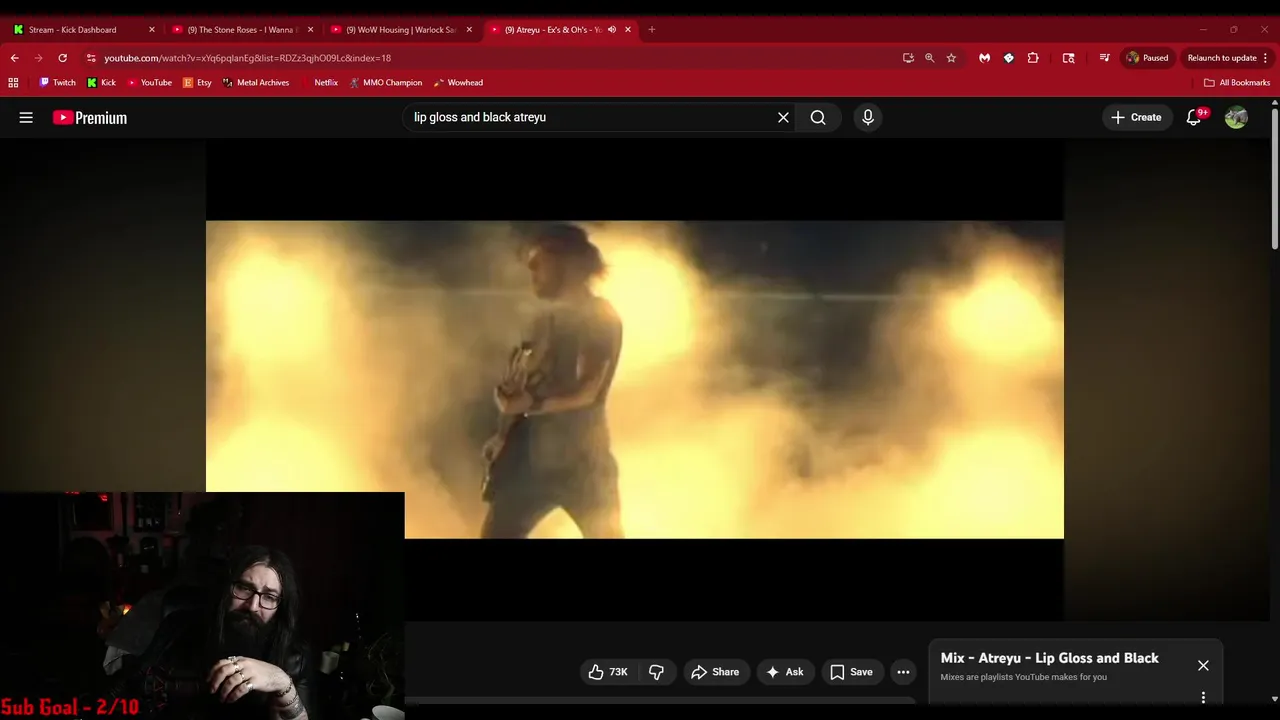Viewport: 1280px width, 720px height.
Task: Open a new browser tab
Action: [652, 30]
